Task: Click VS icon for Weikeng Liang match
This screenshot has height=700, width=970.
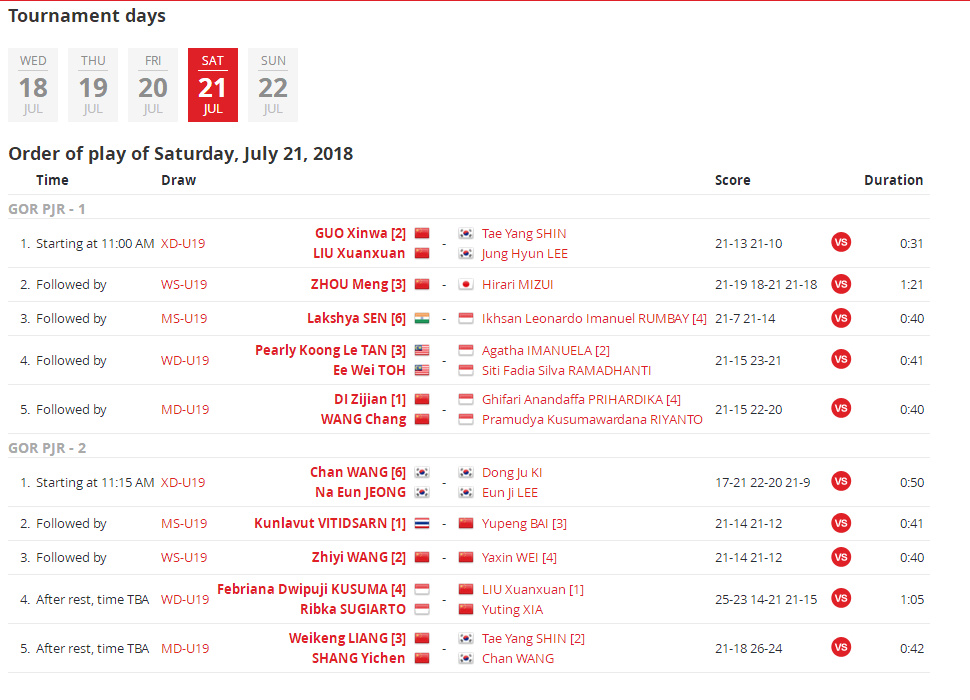Action: 841,648
